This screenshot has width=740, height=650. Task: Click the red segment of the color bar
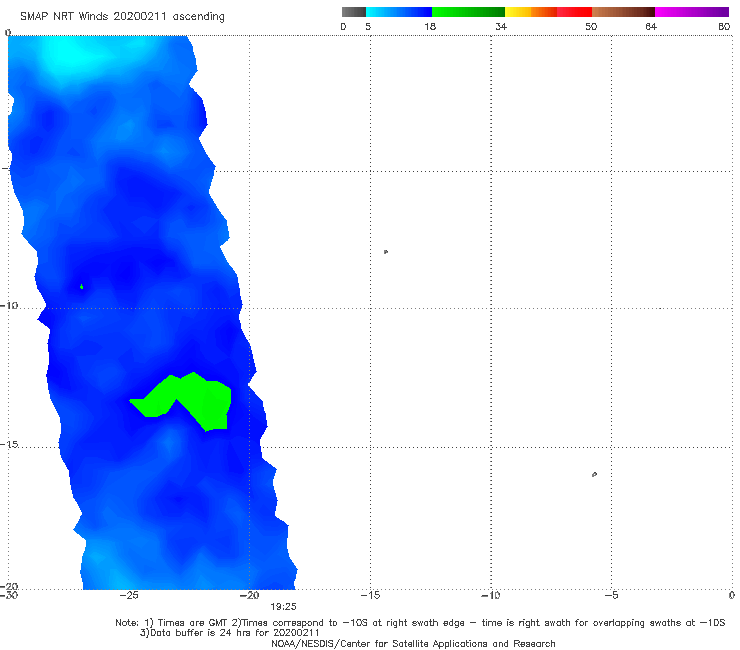click(x=574, y=12)
